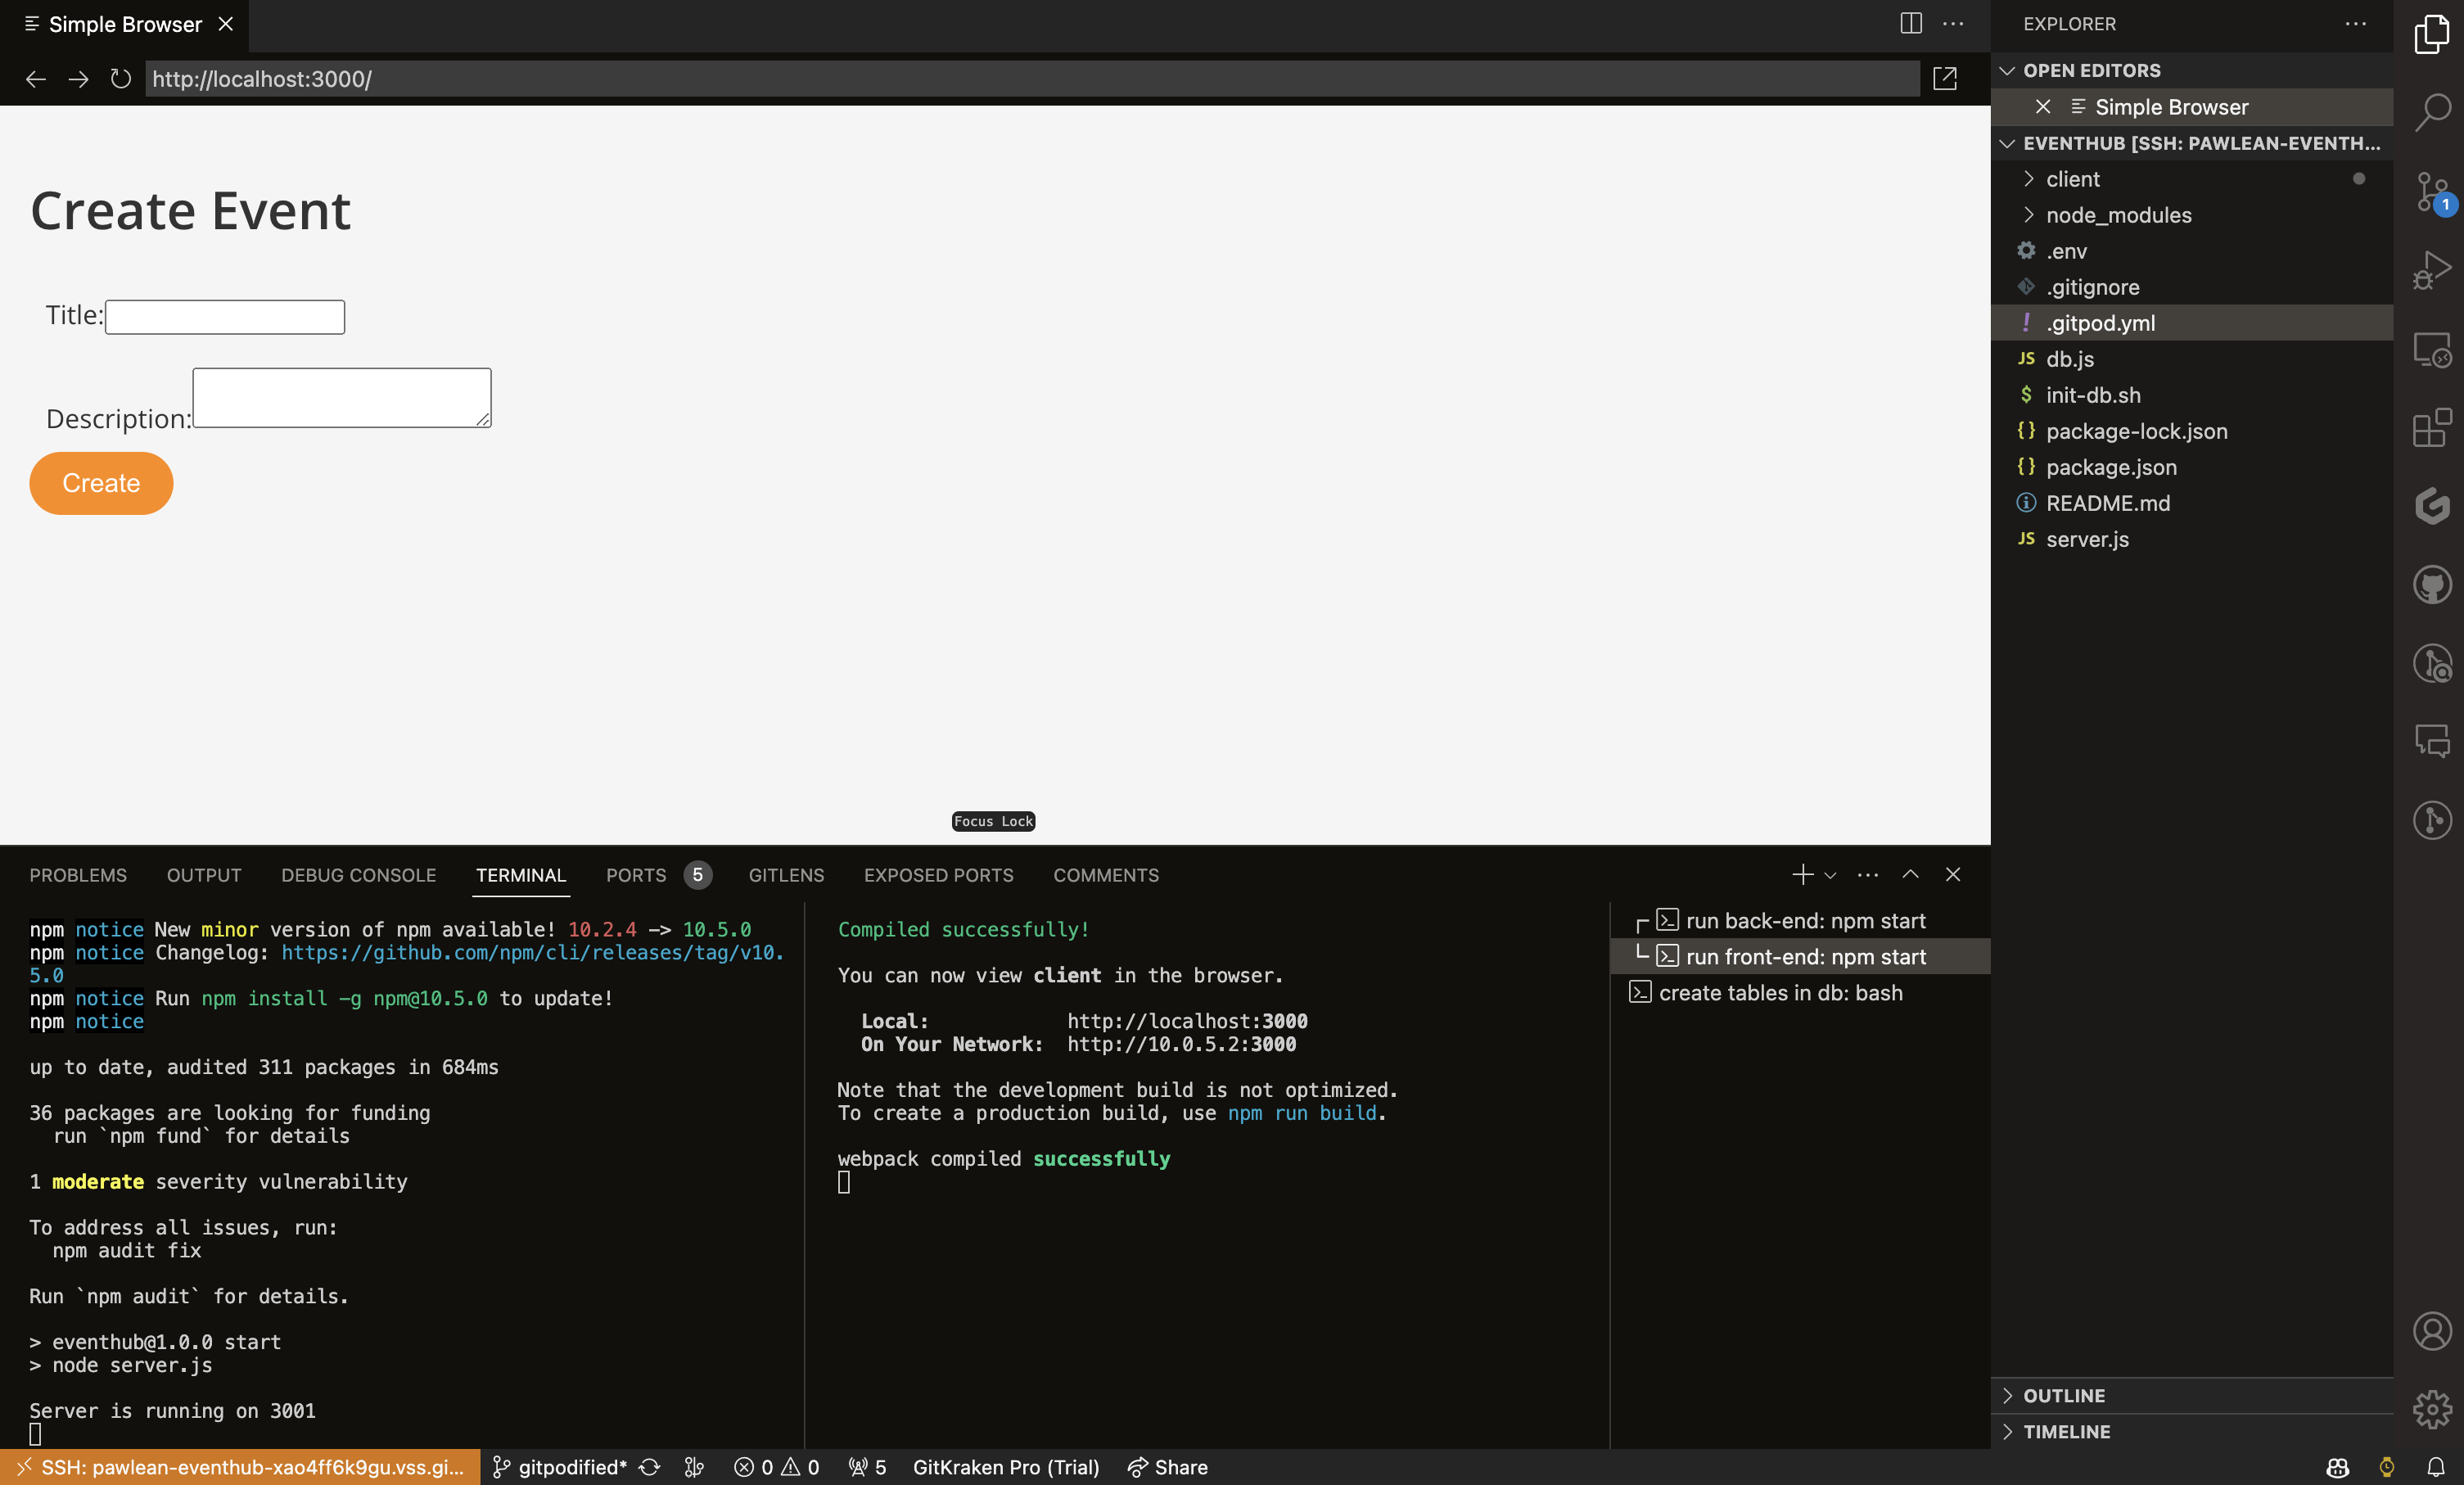The width and height of the screenshot is (2464, 1485).
Task: Switch to the PORTS tab in terminal panel
Action: click(635, 874)
